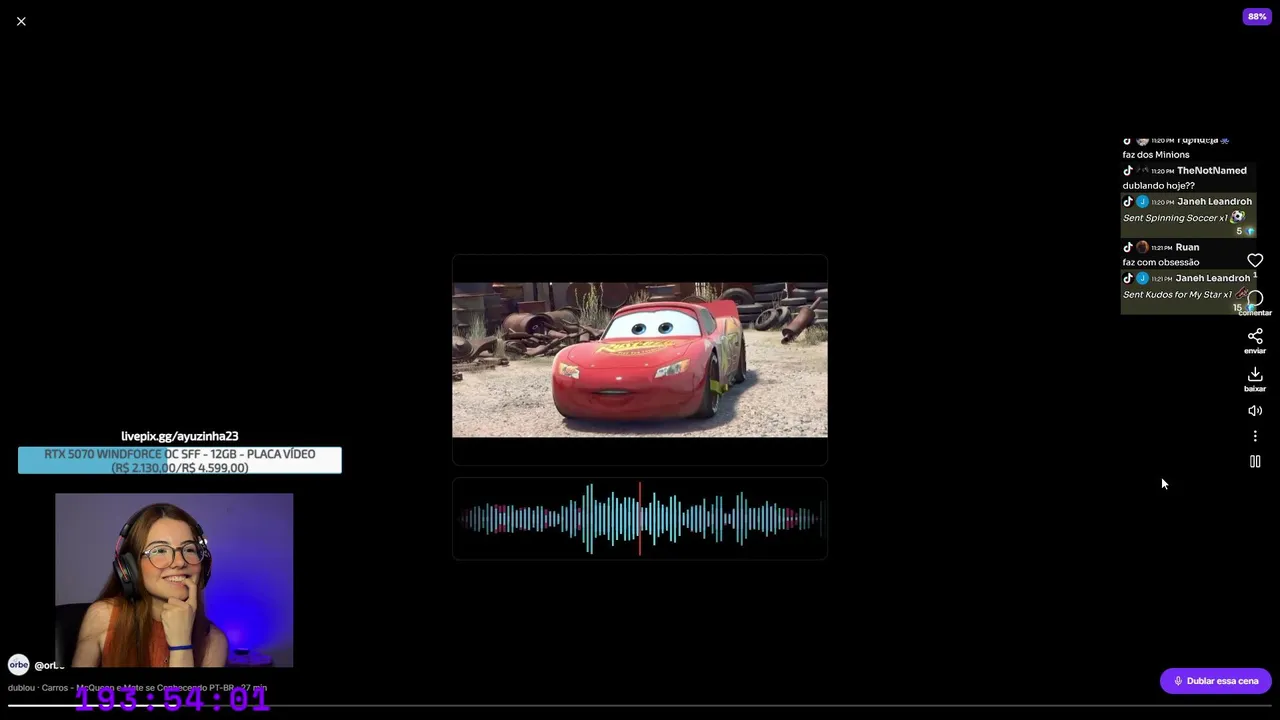Click the 88% badge in the corner

1257,17
